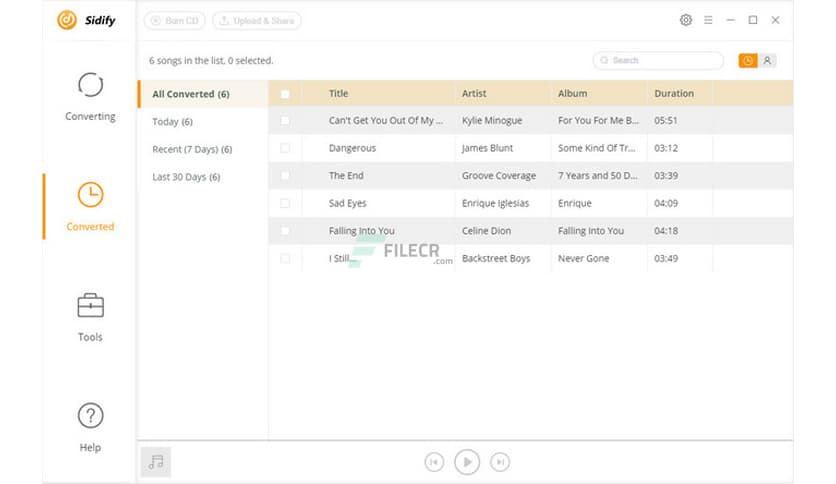Screen dimensions: 836x484
Task: Open the hamburger menu icon
Action: pos(708,20)
